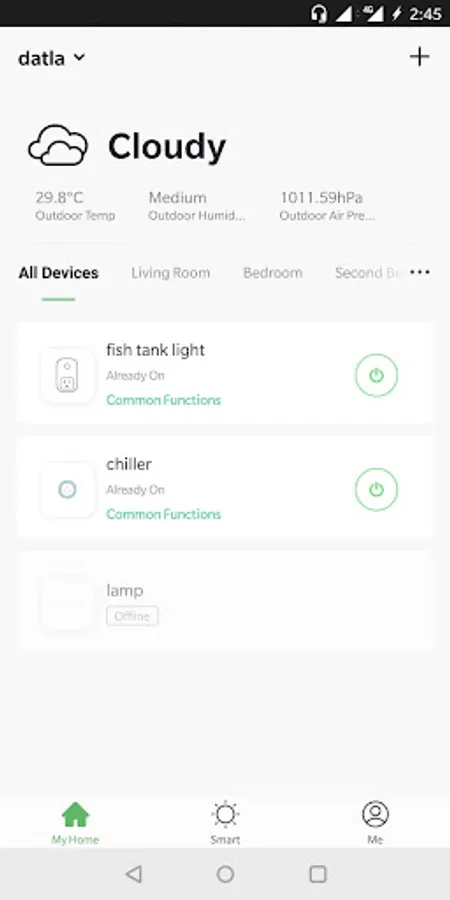Tap the Android home circle button
450x900 pixels.
click(x=225, y=874)
